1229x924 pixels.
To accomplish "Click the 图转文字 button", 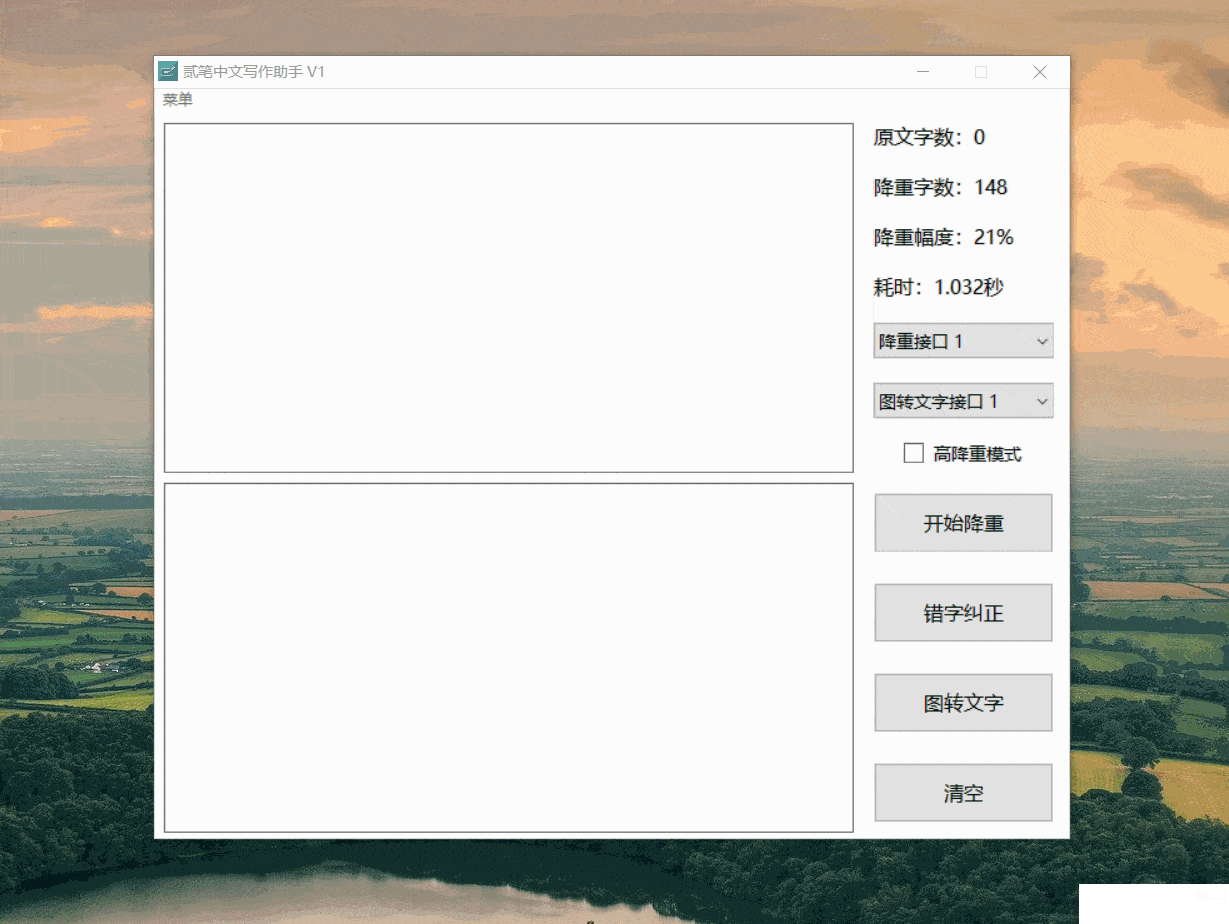I will [963, 703].
